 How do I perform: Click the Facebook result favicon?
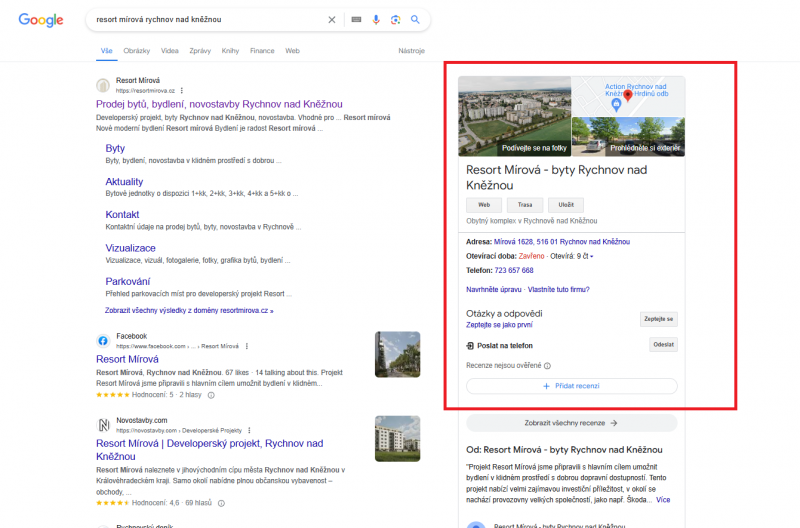tap(103, 341)
